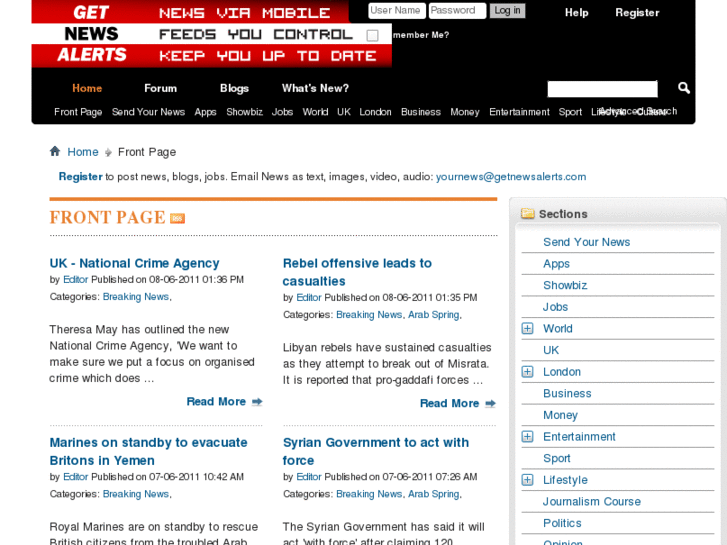Screen dimensions: 727x545
Task: Open the Blogs tab
Action: [x=234, y=88]
